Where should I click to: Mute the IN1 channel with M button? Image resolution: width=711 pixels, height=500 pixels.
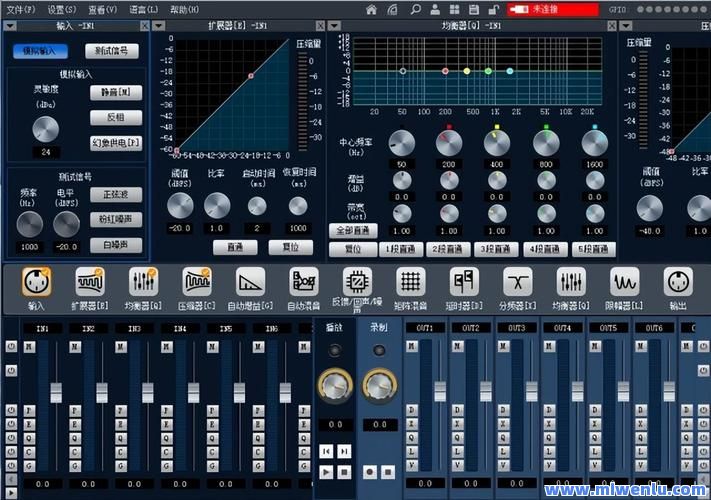tap(29, 346)
